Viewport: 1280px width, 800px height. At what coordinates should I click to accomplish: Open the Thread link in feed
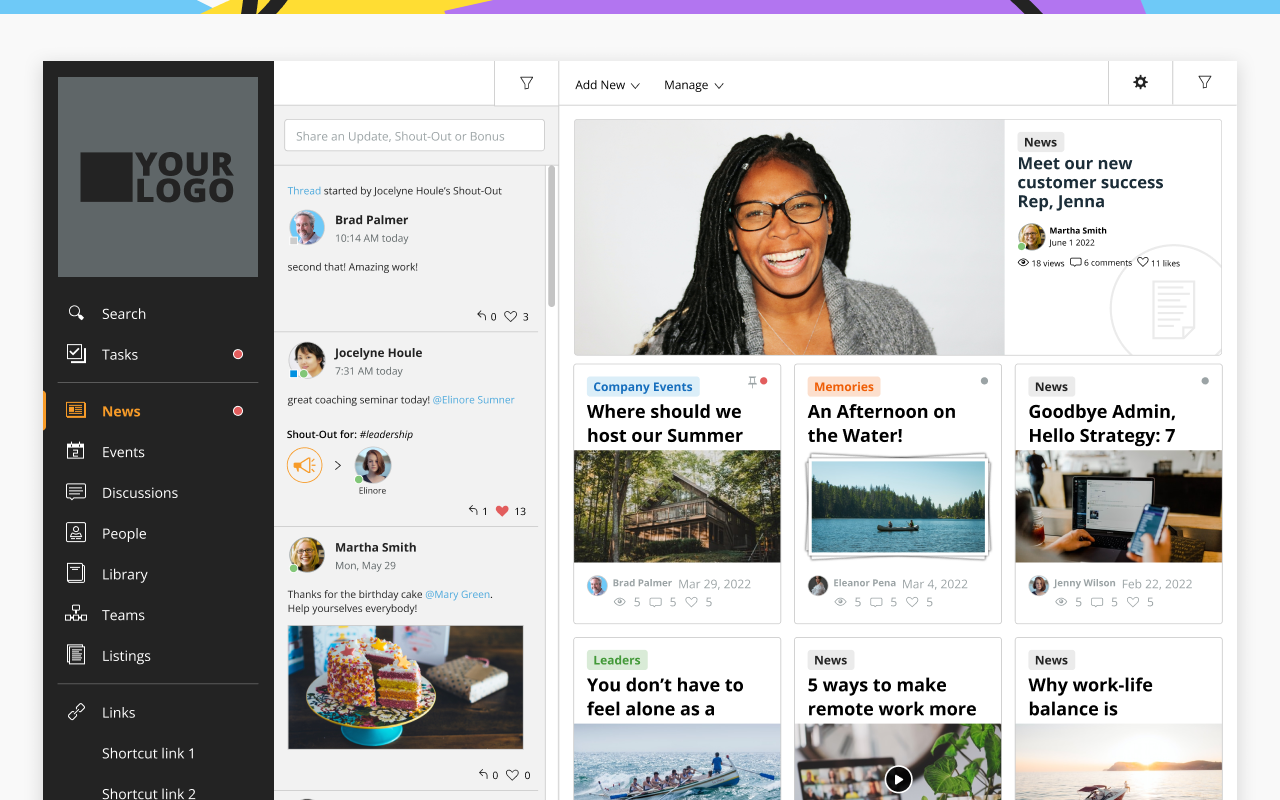point(304,191)
